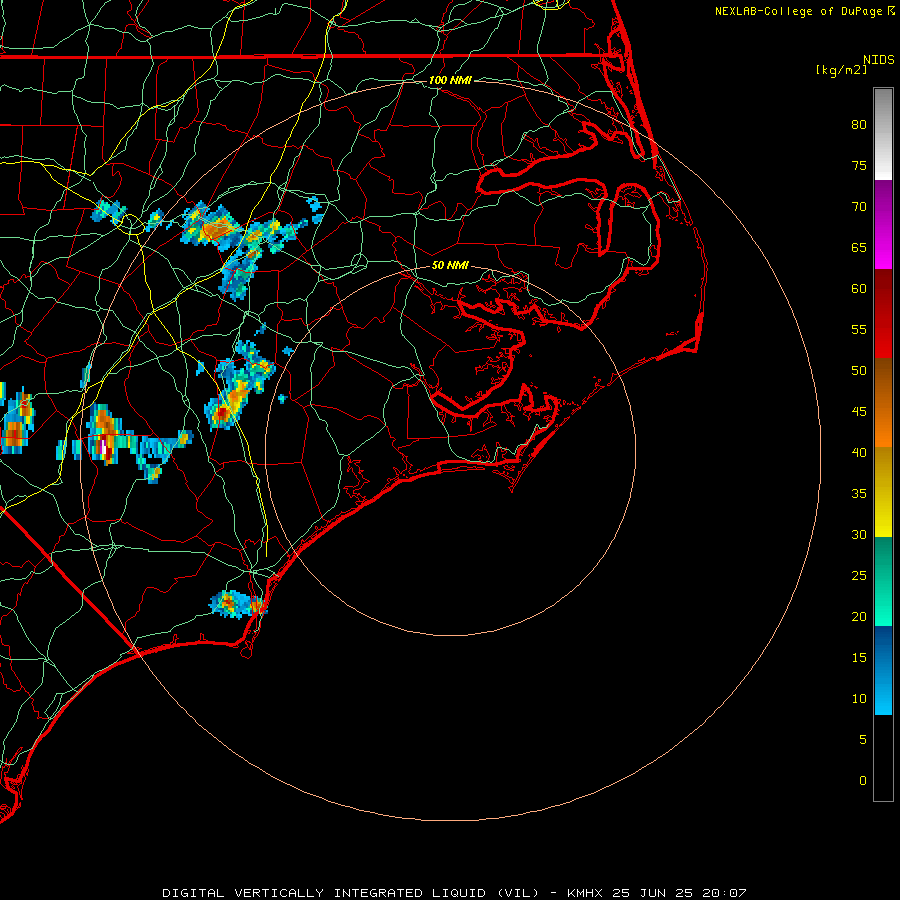Click the NIDS label

tap(878, 60)
